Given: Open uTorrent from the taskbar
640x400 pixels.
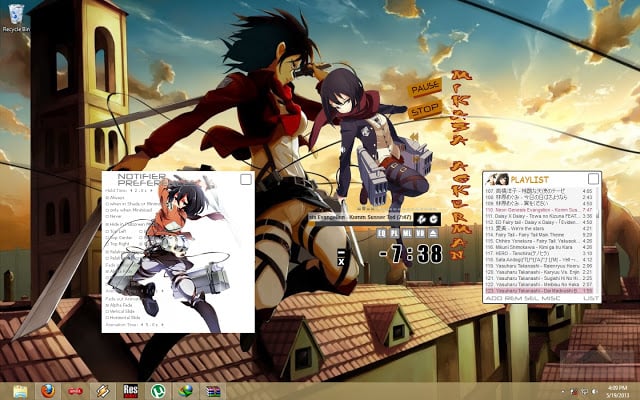Looking at the screenshot, I should pyautogui.click(x=158, y=391).
